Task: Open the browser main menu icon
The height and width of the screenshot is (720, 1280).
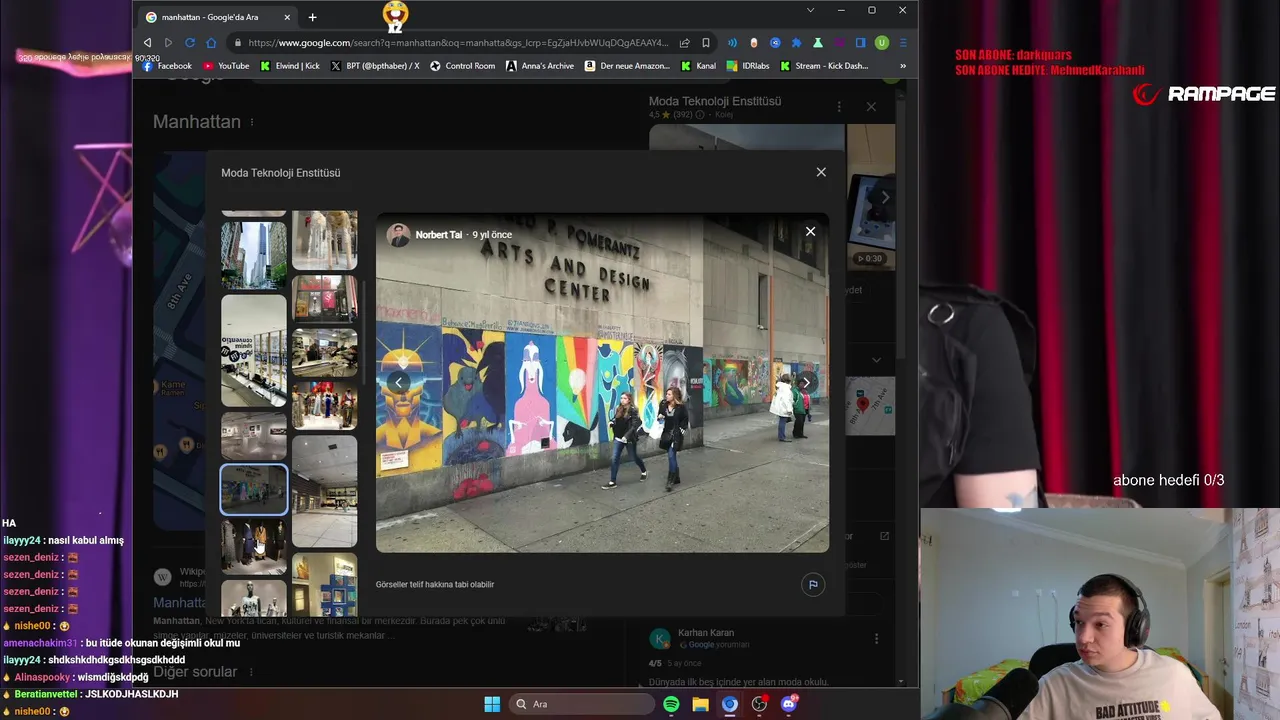Action: [903, 43]
